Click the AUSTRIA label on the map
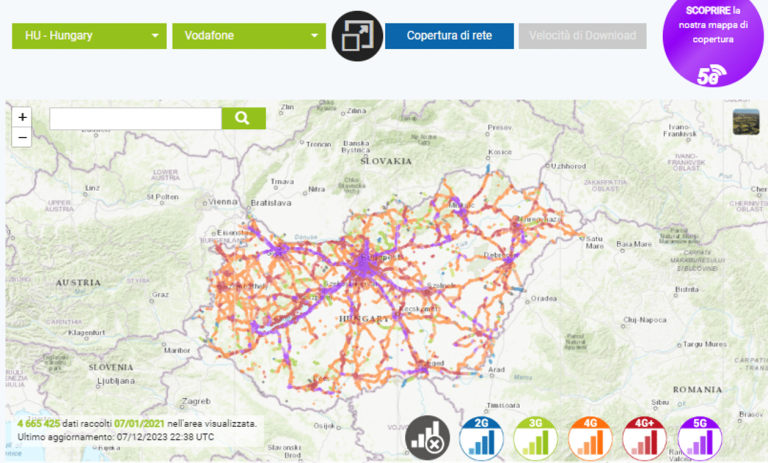The height and width of the screenshot is (463, 768). coord(78,283)
